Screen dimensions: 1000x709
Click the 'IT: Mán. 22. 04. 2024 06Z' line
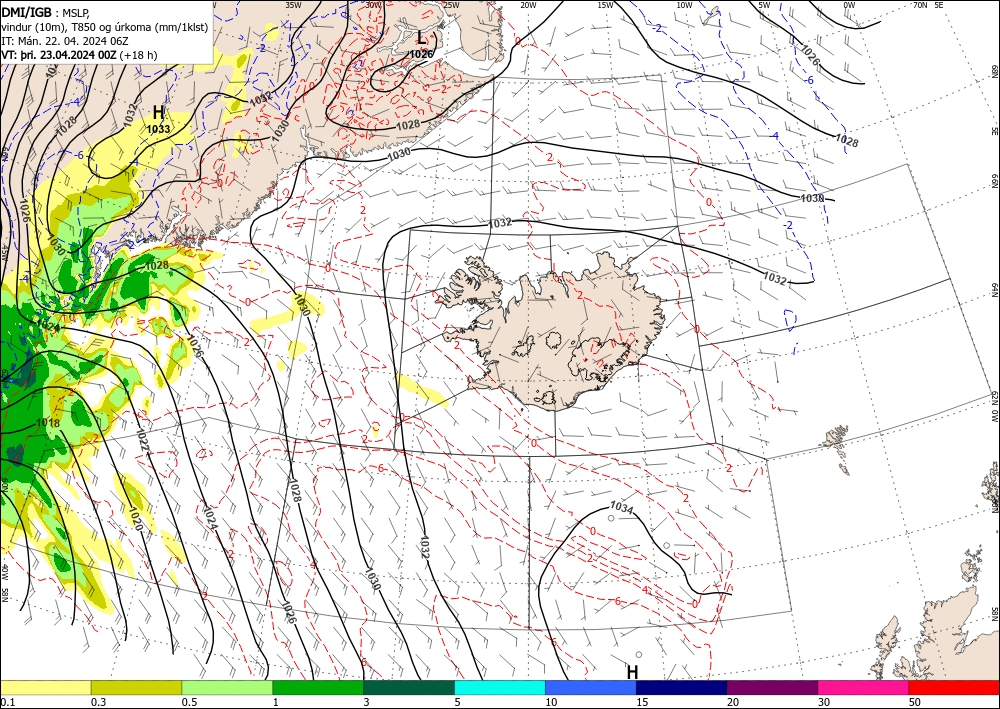(x=65, y=41)
